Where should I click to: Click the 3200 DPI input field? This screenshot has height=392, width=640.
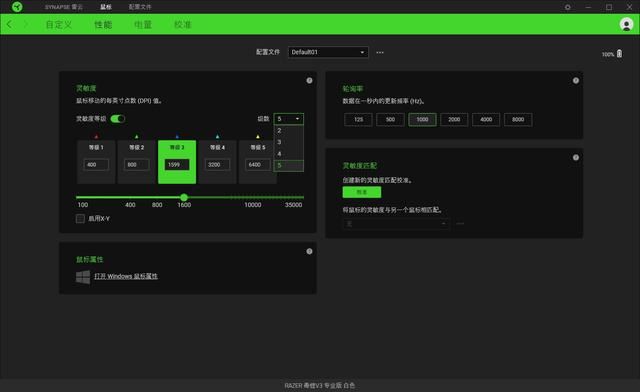point(218,165)
